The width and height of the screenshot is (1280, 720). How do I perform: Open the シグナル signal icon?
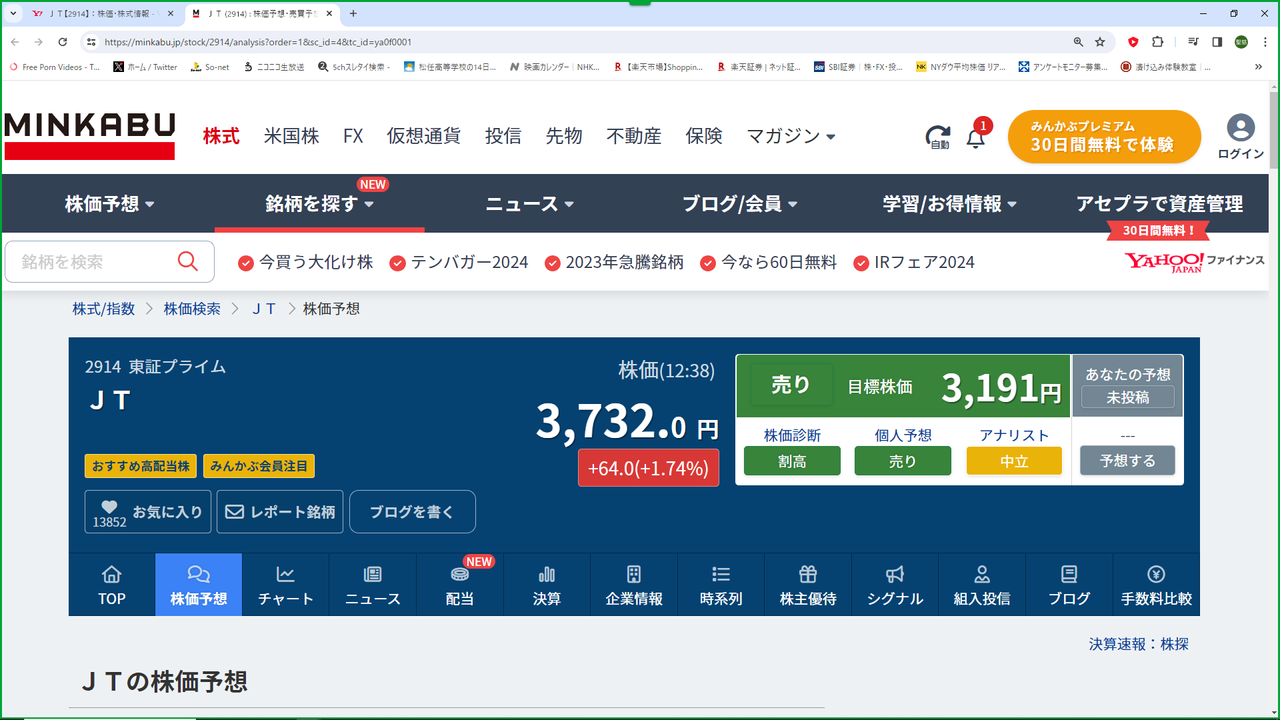(x=894, y=584)
